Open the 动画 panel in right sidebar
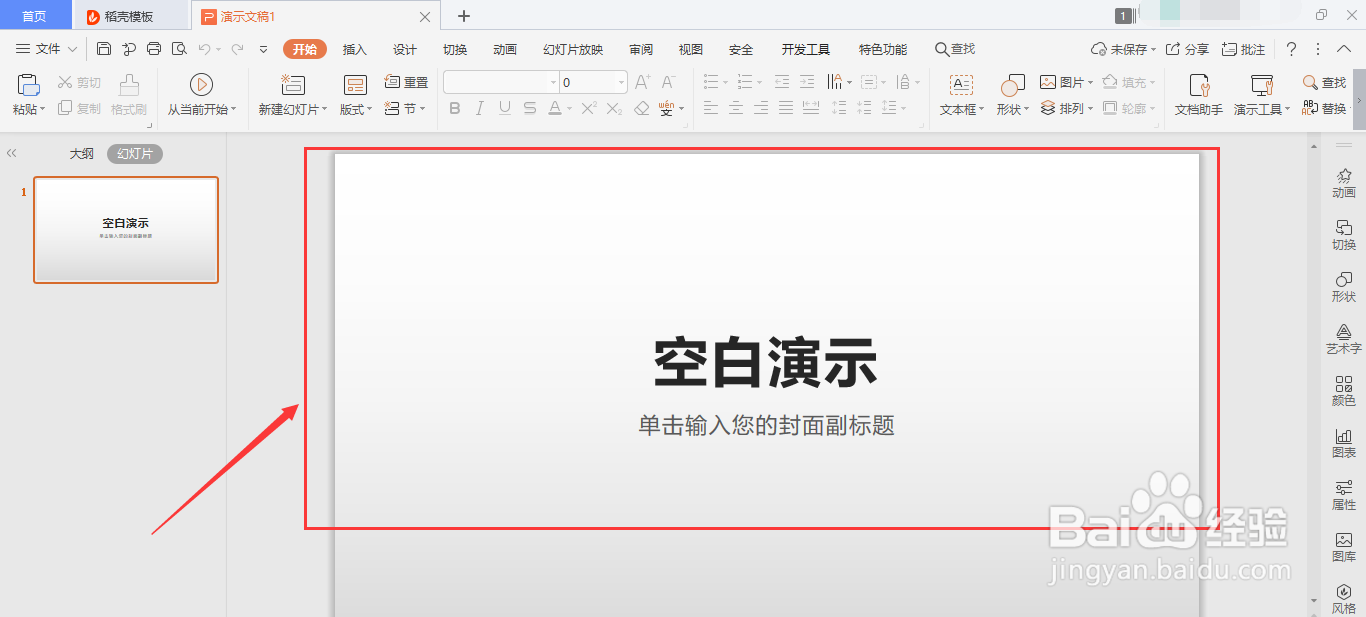Viewport: 1366px width, 617px height. 1343,185
